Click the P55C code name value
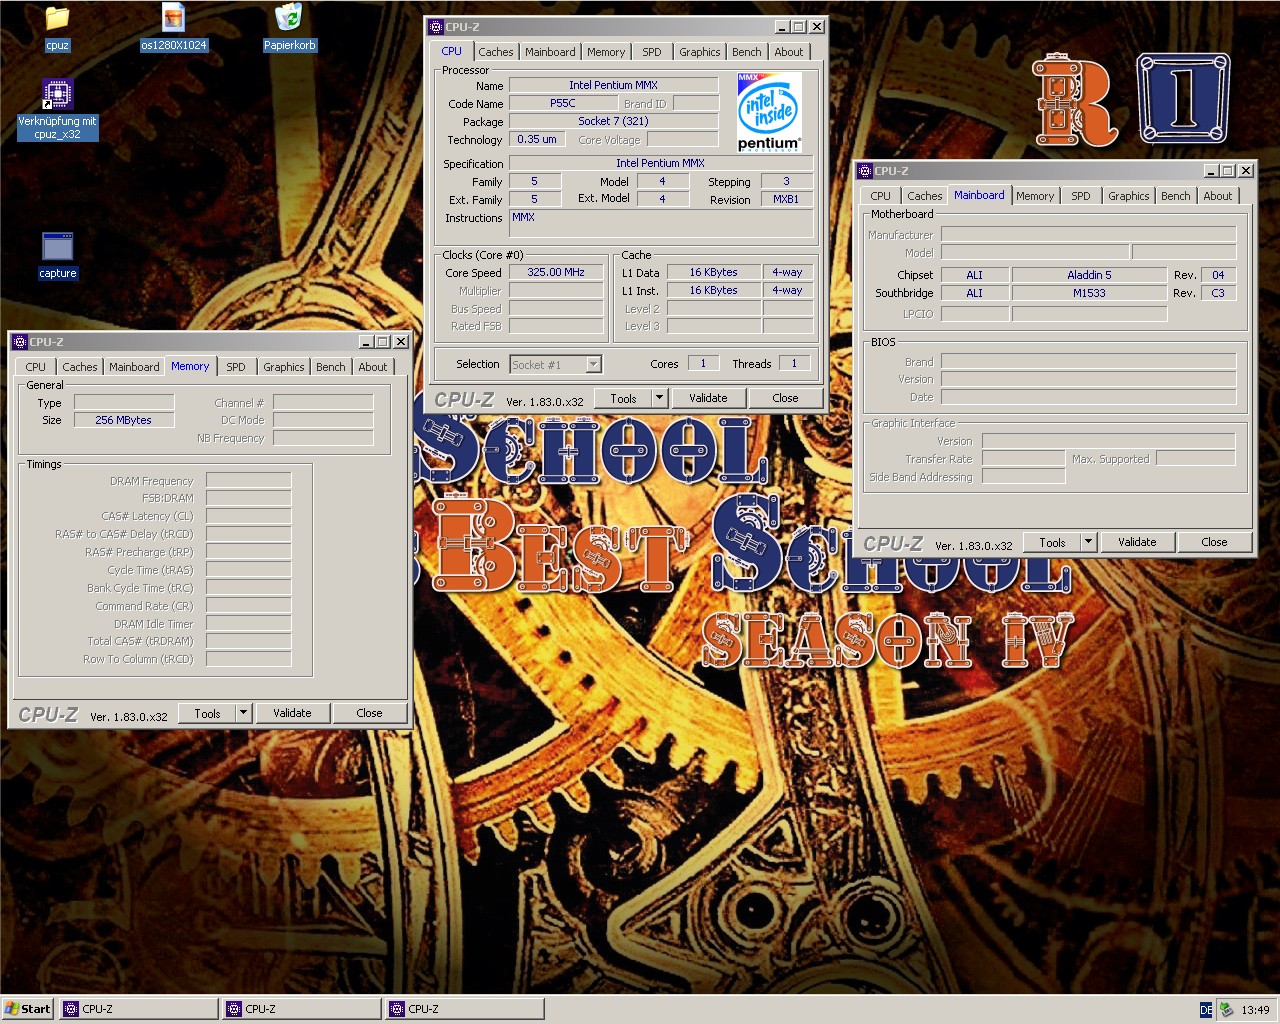1280x1024 pixels. (x=562, y=103)
